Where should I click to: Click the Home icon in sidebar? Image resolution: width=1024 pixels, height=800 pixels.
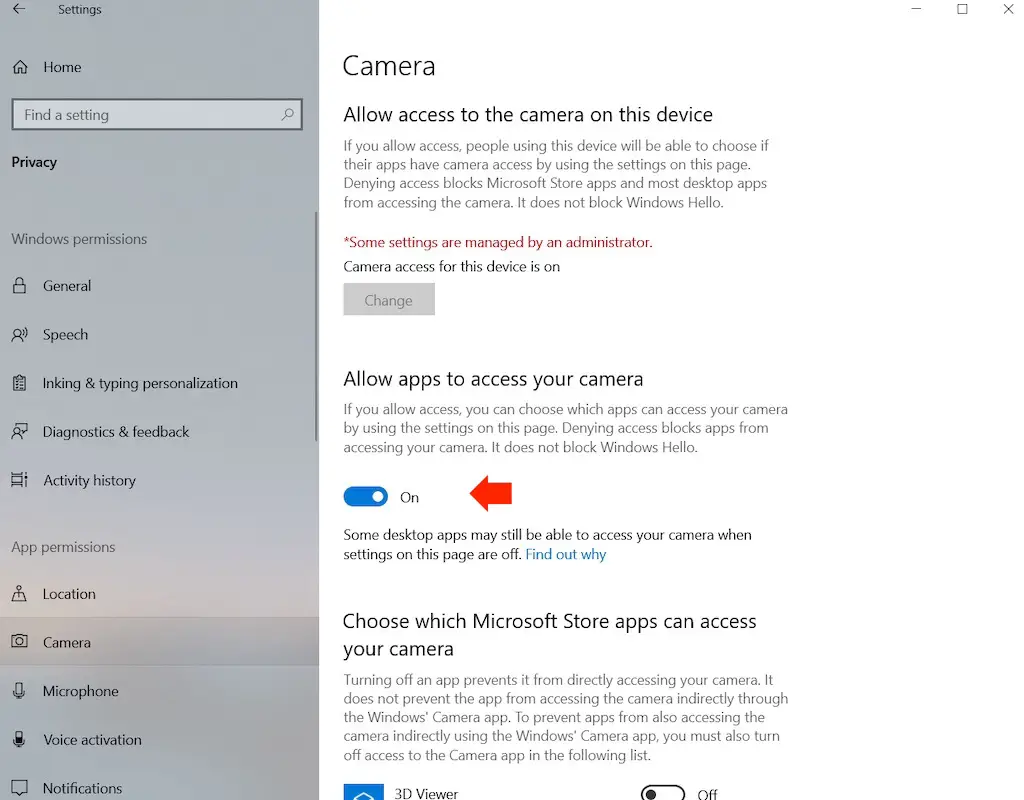click(19, 67)
